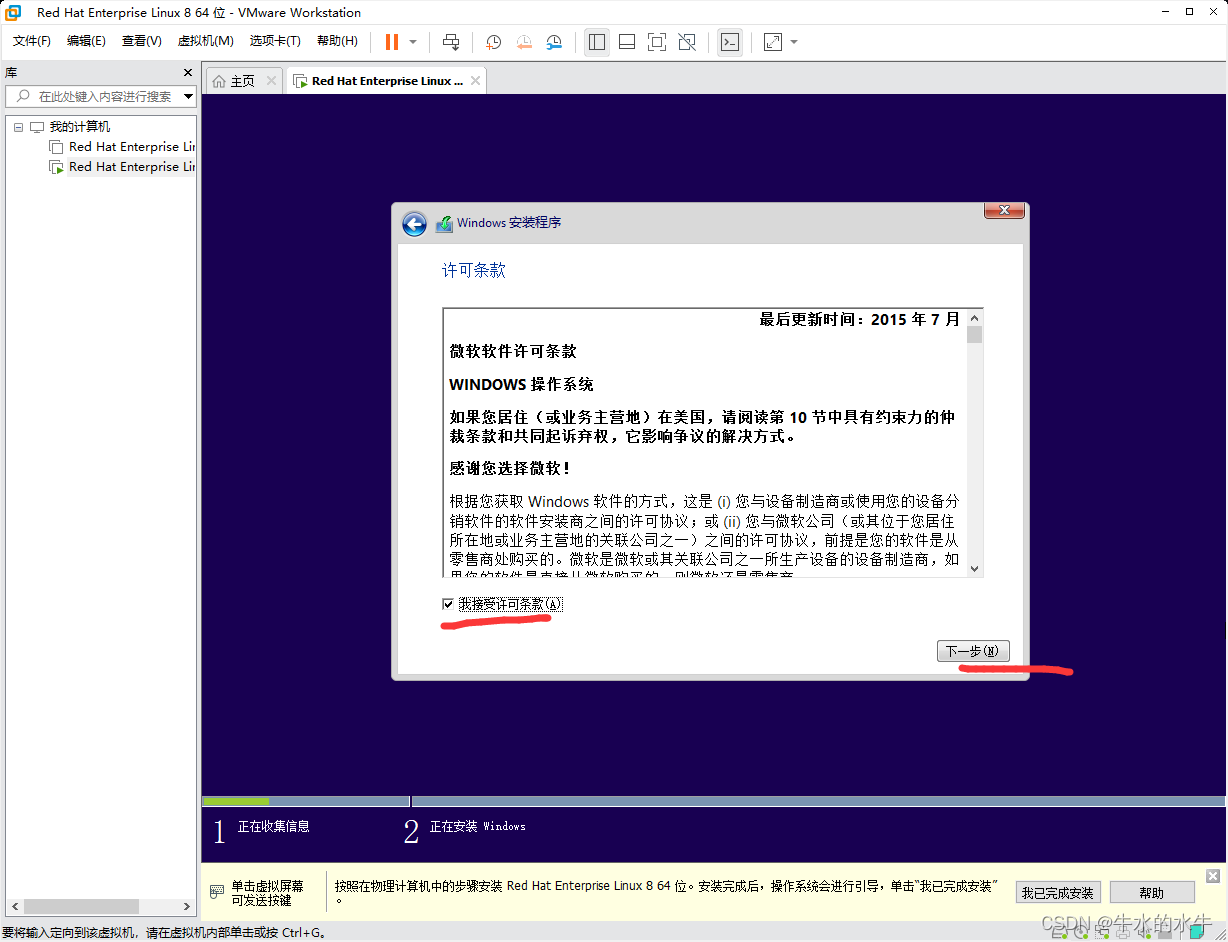This screenshot has height=942, width=1228.
Task: Go back with the blue arrow in setup
Action: tap(414, 224)
